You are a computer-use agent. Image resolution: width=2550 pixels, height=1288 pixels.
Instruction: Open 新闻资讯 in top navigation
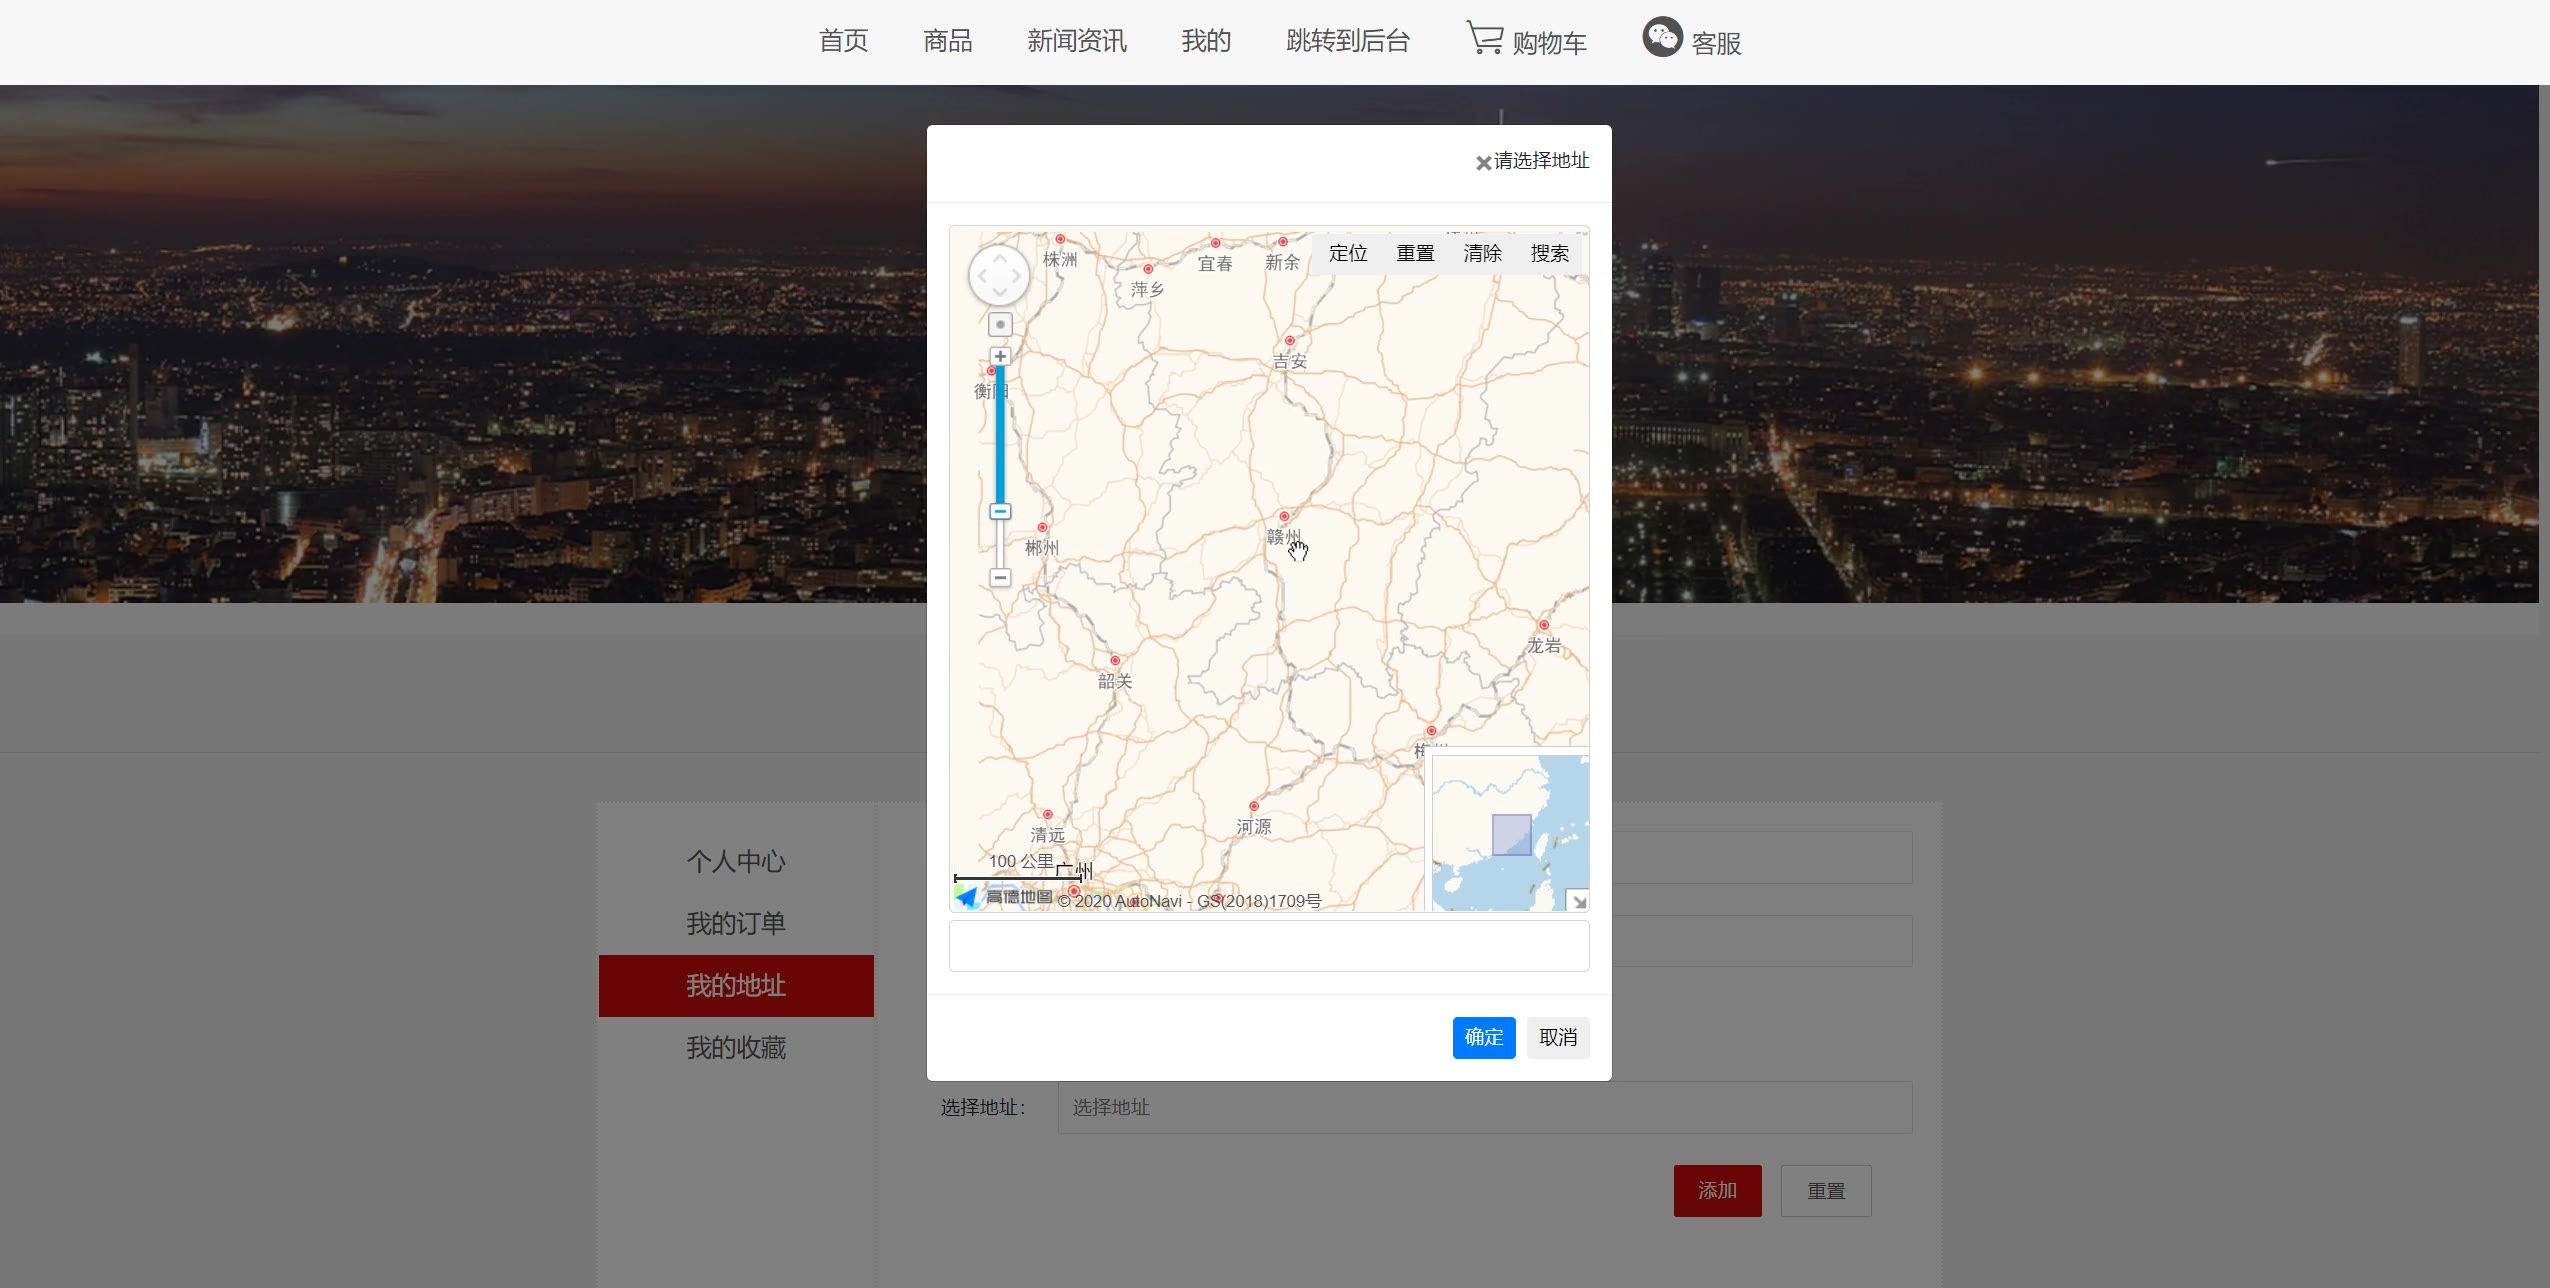click(1076, 41)
